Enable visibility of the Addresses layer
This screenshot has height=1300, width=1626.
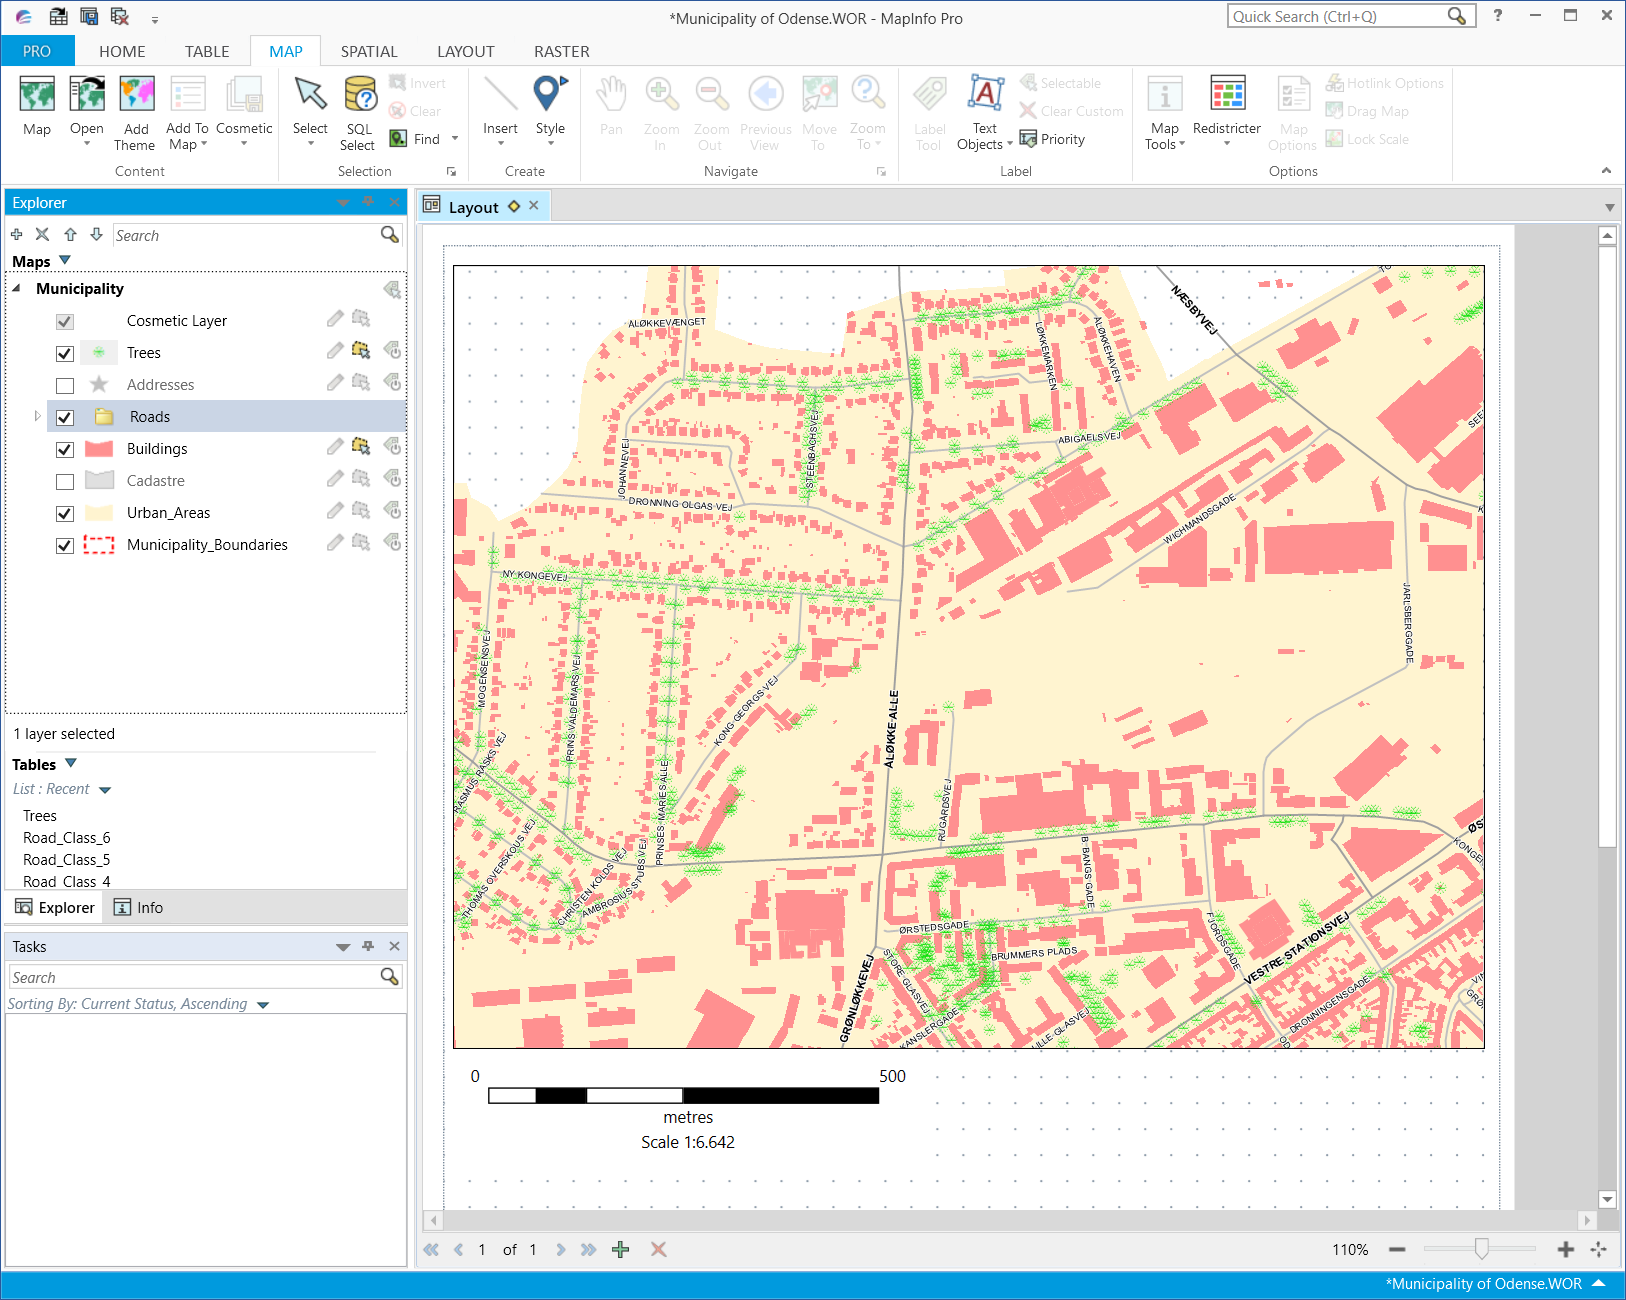pyautogui.click(x=64, y=385)
